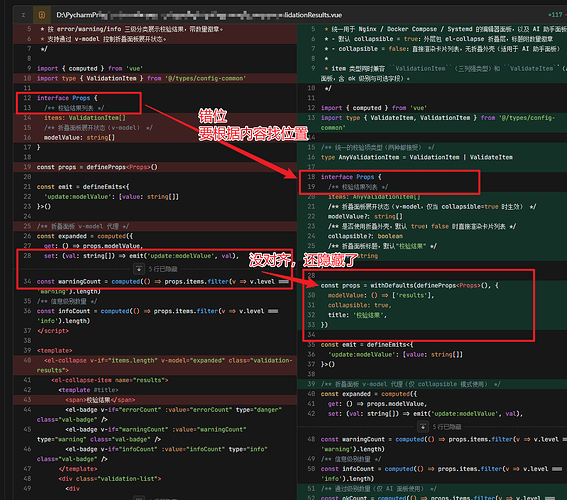Image resolution: width=567 pixels, height=500 pixels.
Task: Collapse the file diff with the header chevron
Action: coord(23,15)
